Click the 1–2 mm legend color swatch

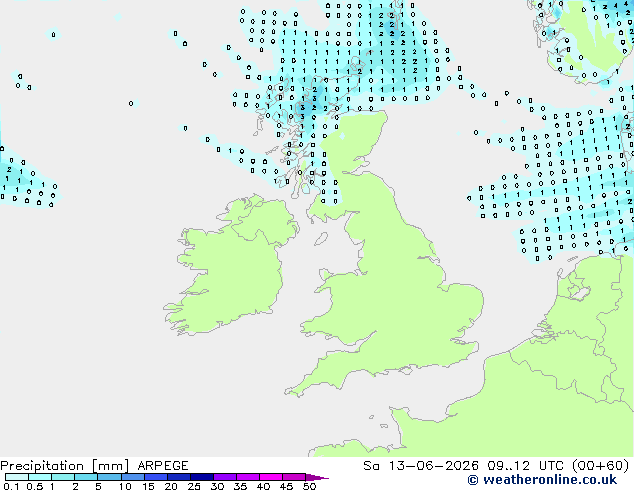point(63,477)
